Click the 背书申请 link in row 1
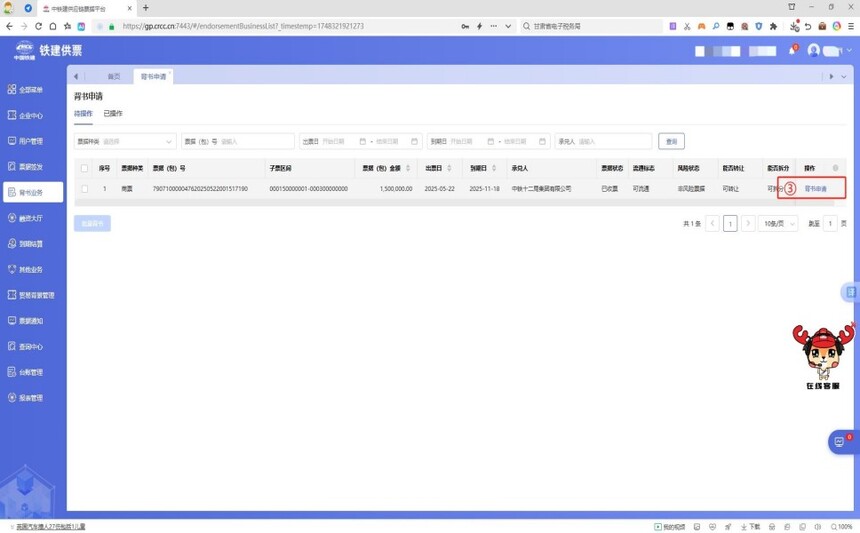Image resolution: width=860 pixels, height=533 pixels. 816,189
